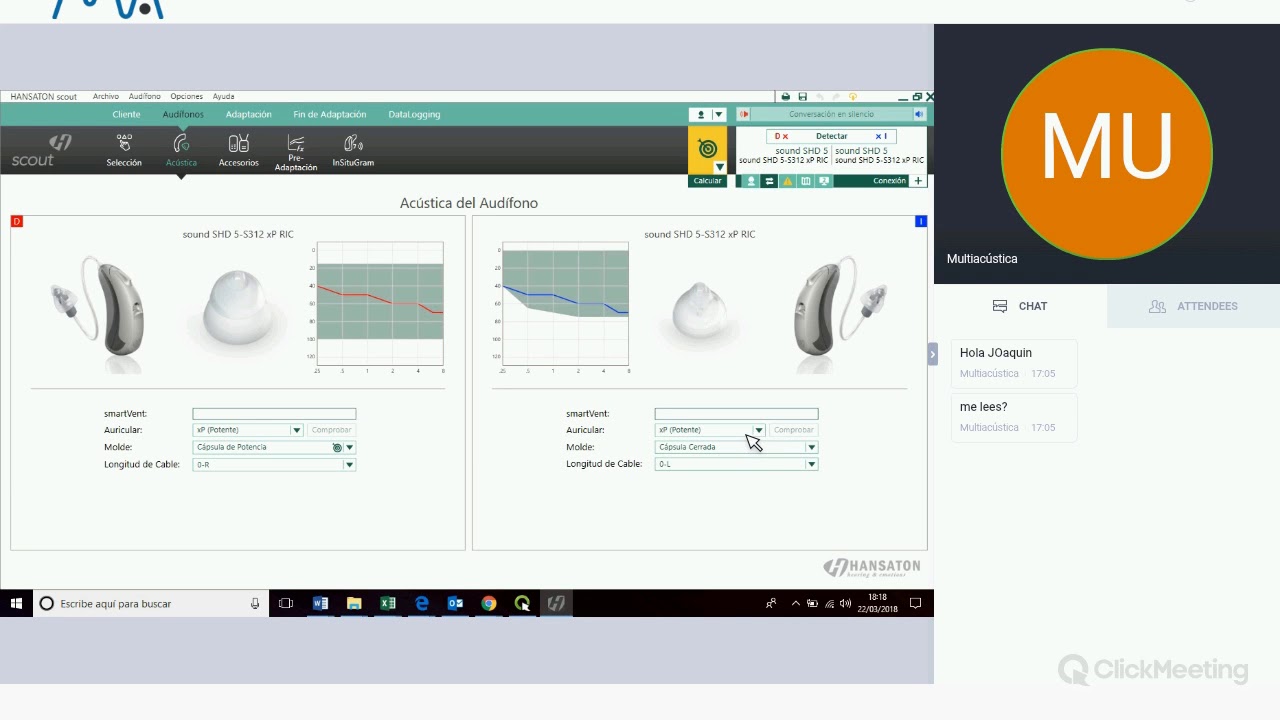Switch to the Cliente tab
The height and width of the screenshot is (720, 1280).
[x=127, y=115]
